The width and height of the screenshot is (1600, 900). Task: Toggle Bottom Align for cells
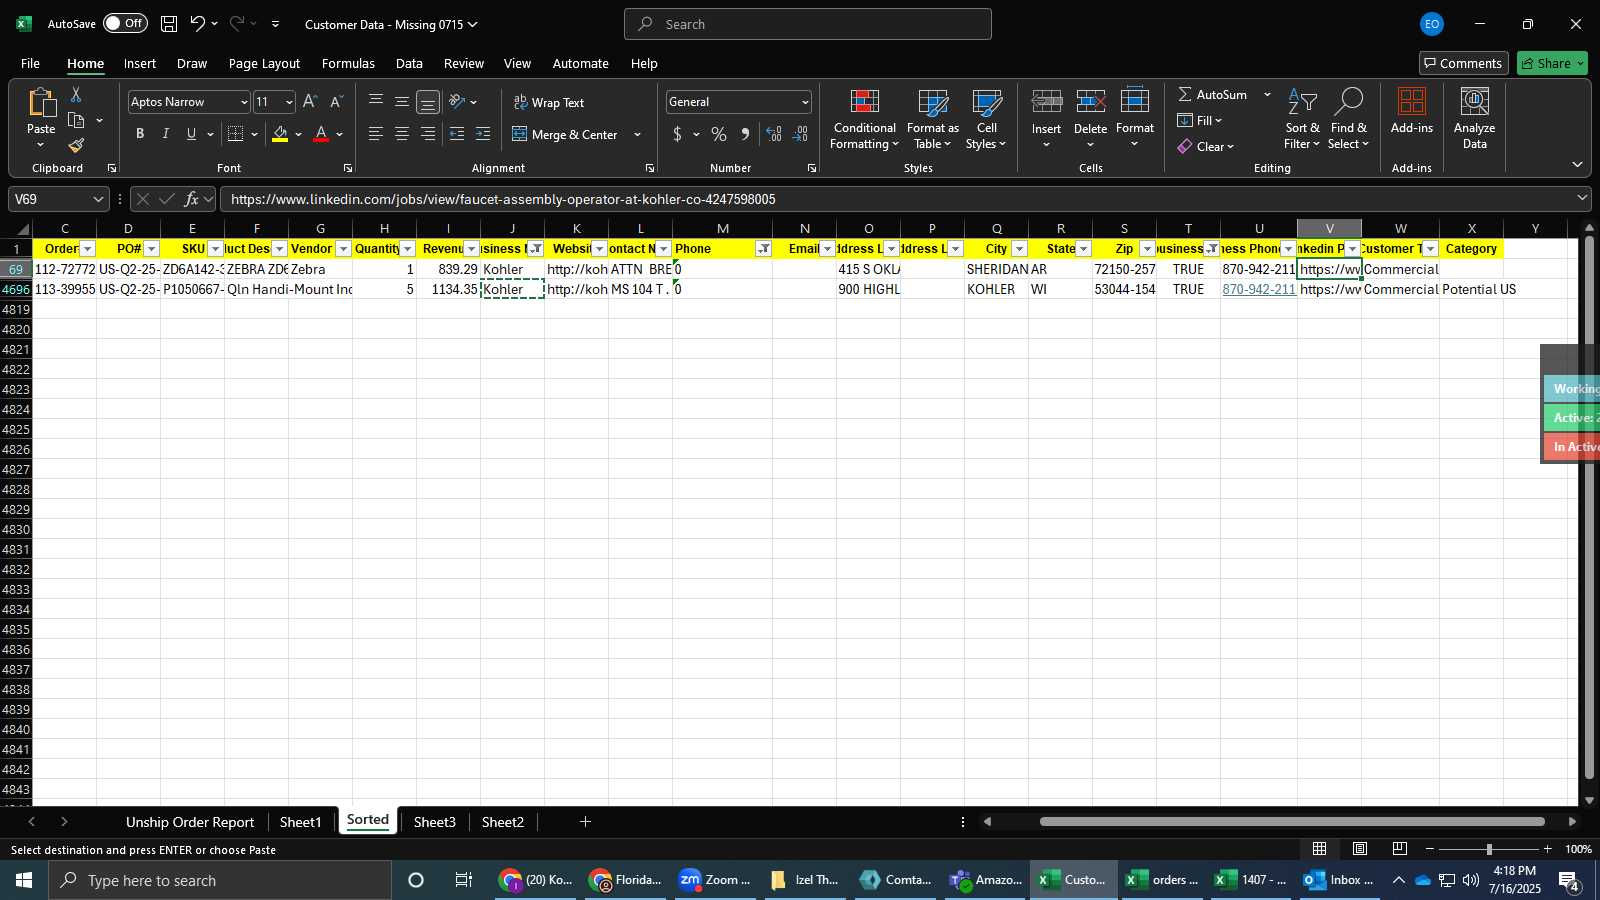[x=427, y=101]
